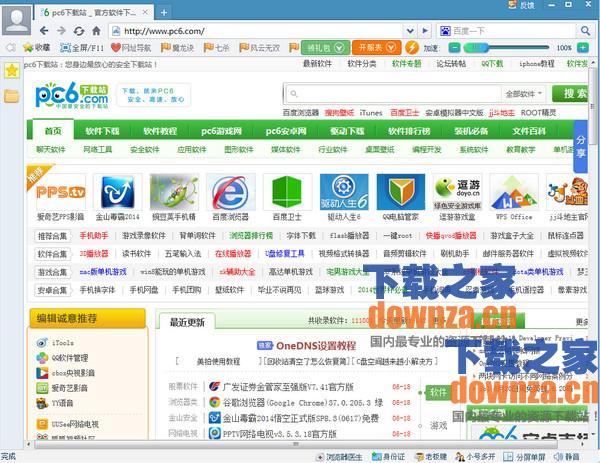This screenshot has height=463, width=600.
Task: Toggle 静音 mute in the status bar
Action: pyautogui.click(x=567, y=456)
